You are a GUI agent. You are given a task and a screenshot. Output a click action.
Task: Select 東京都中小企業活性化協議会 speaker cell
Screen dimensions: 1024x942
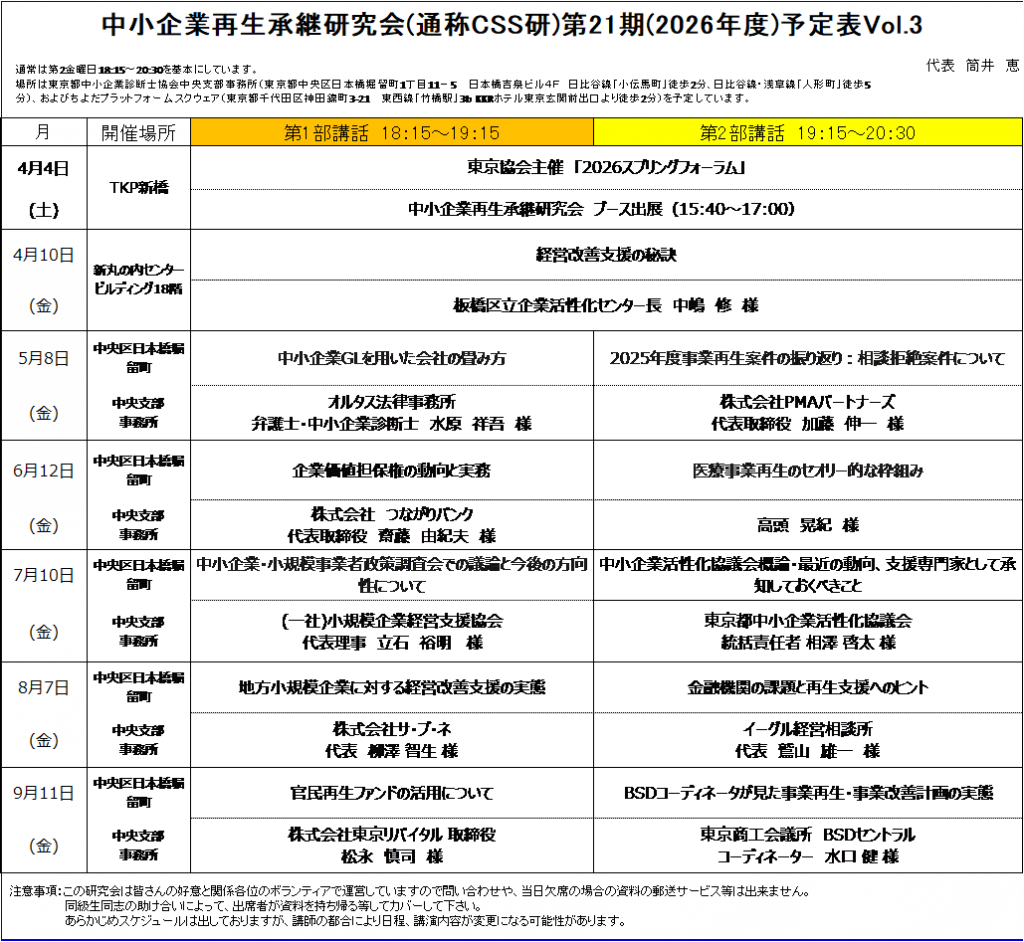tap(808, 631)
